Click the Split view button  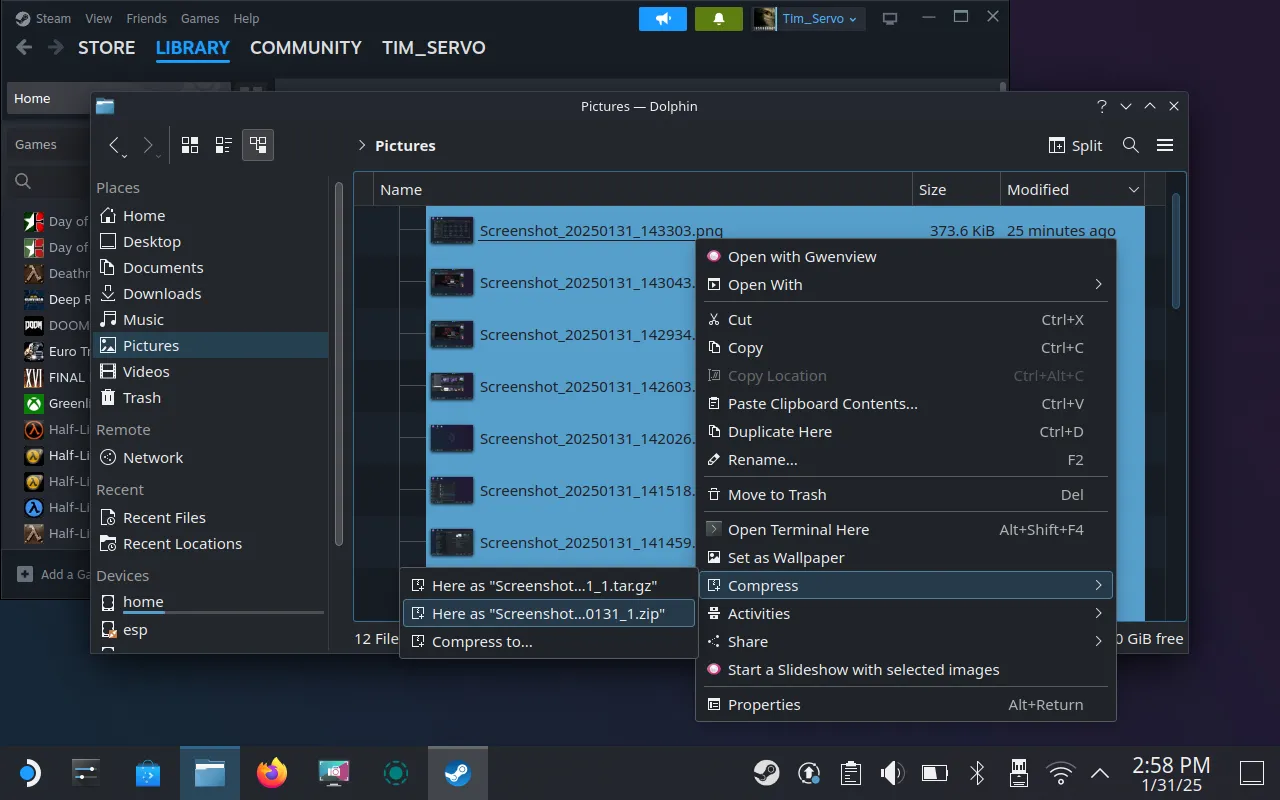[1075, 145]
